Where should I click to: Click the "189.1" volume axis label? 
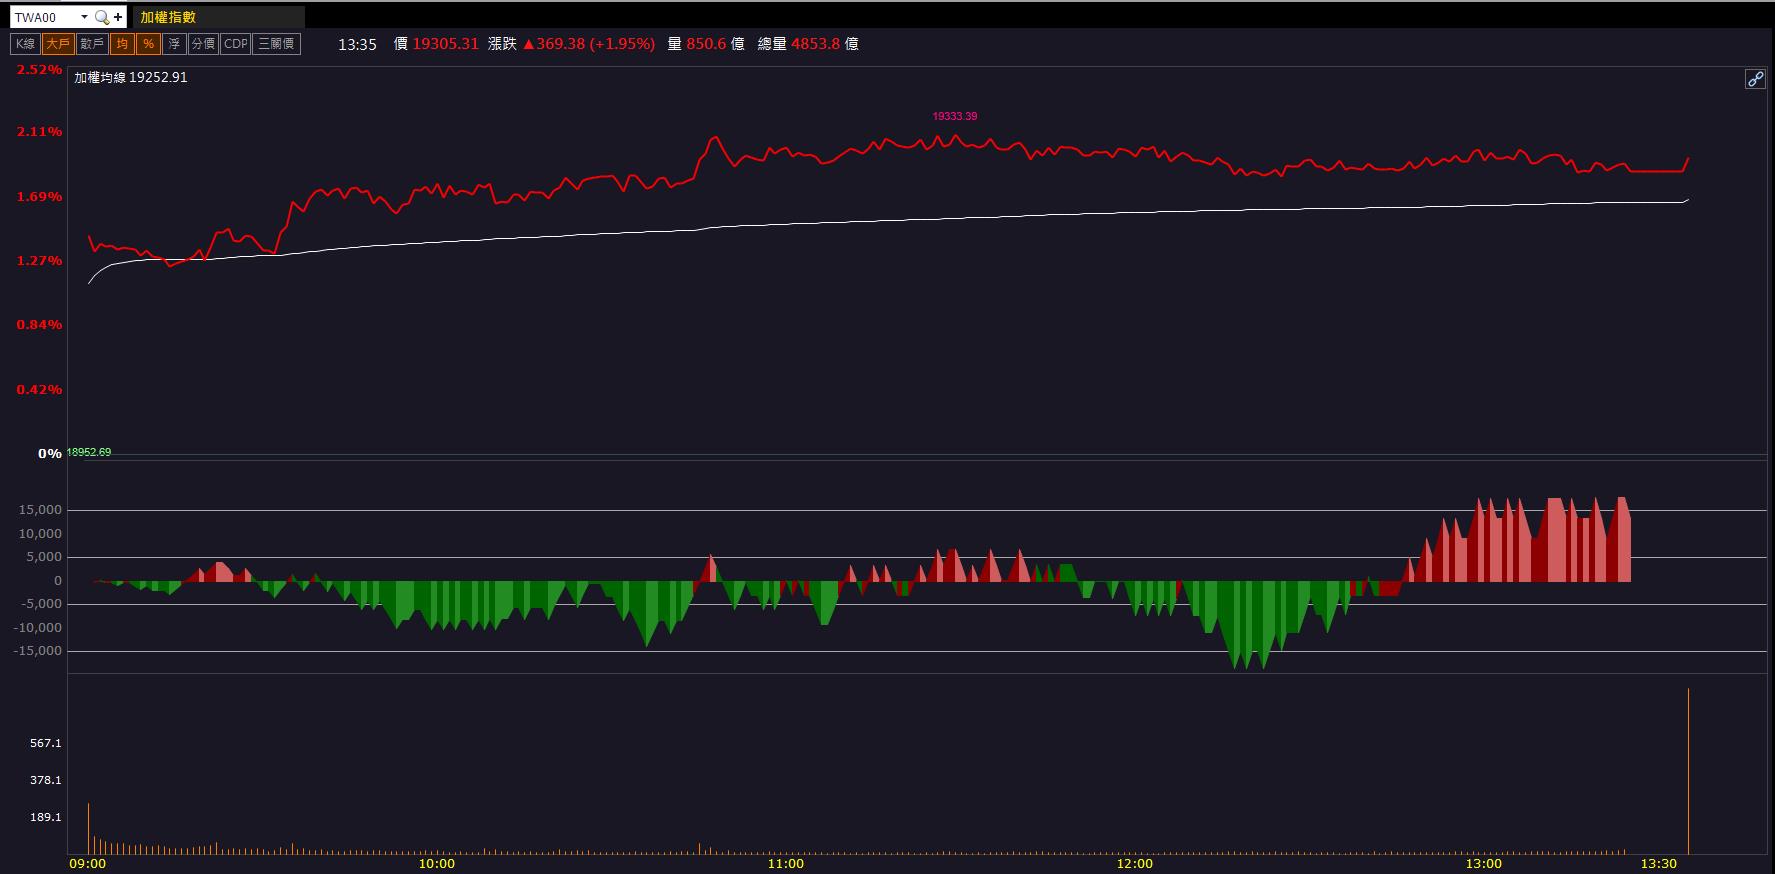pyautogui.click(x=46, y=817)
